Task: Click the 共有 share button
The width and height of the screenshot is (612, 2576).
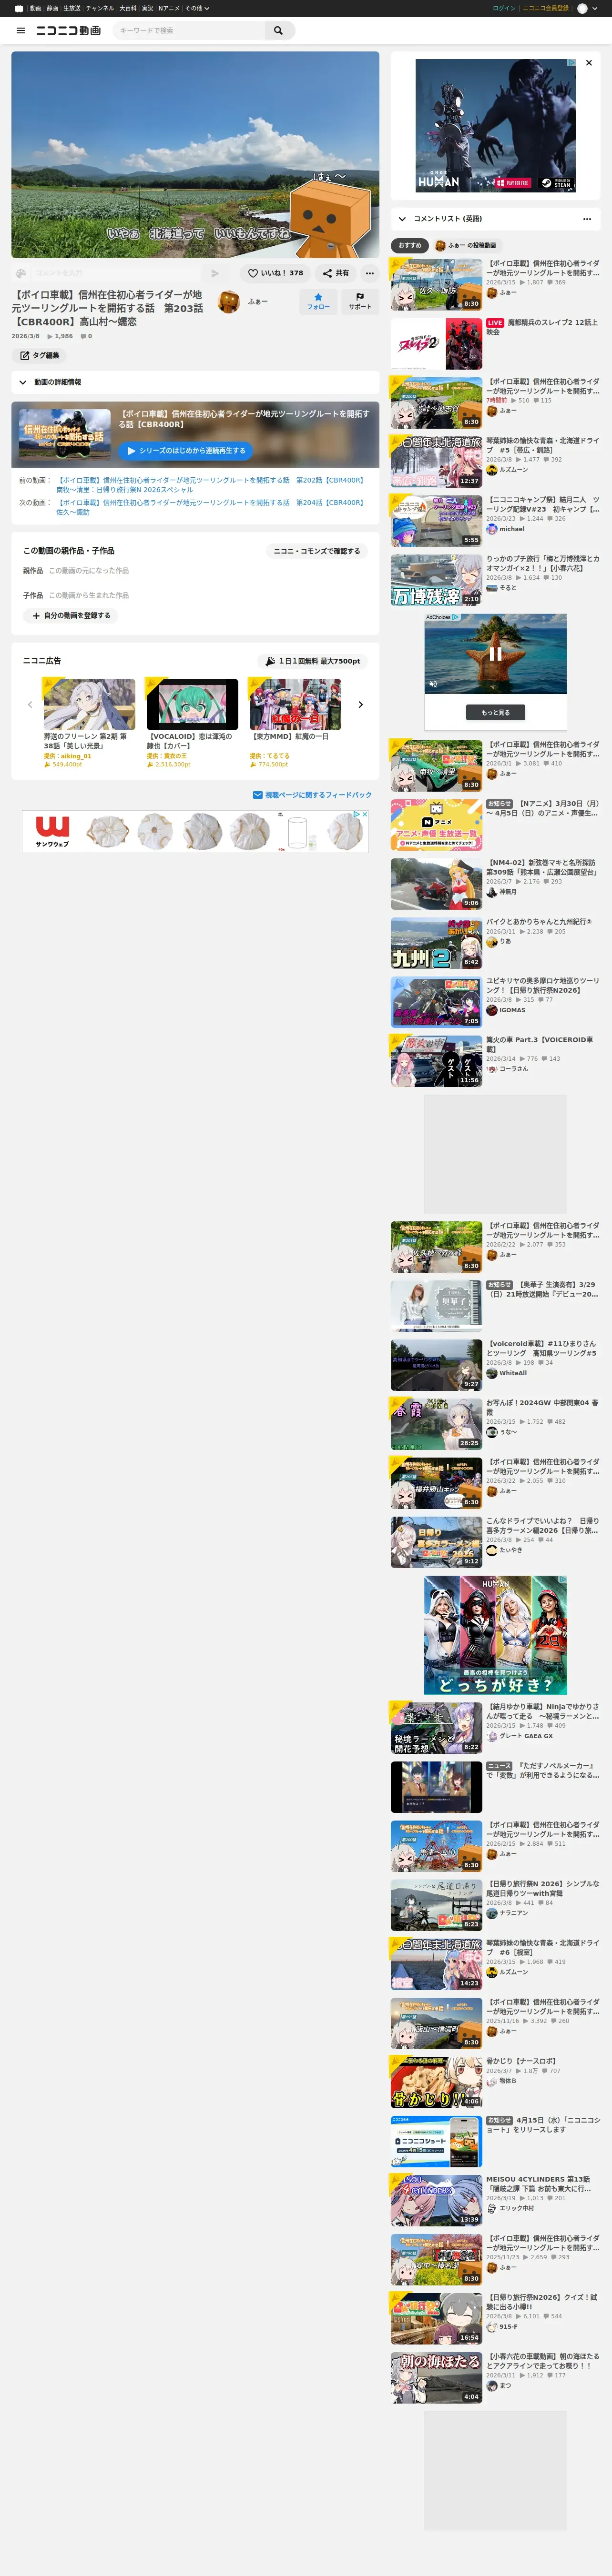Action: [x=336, y=273]
